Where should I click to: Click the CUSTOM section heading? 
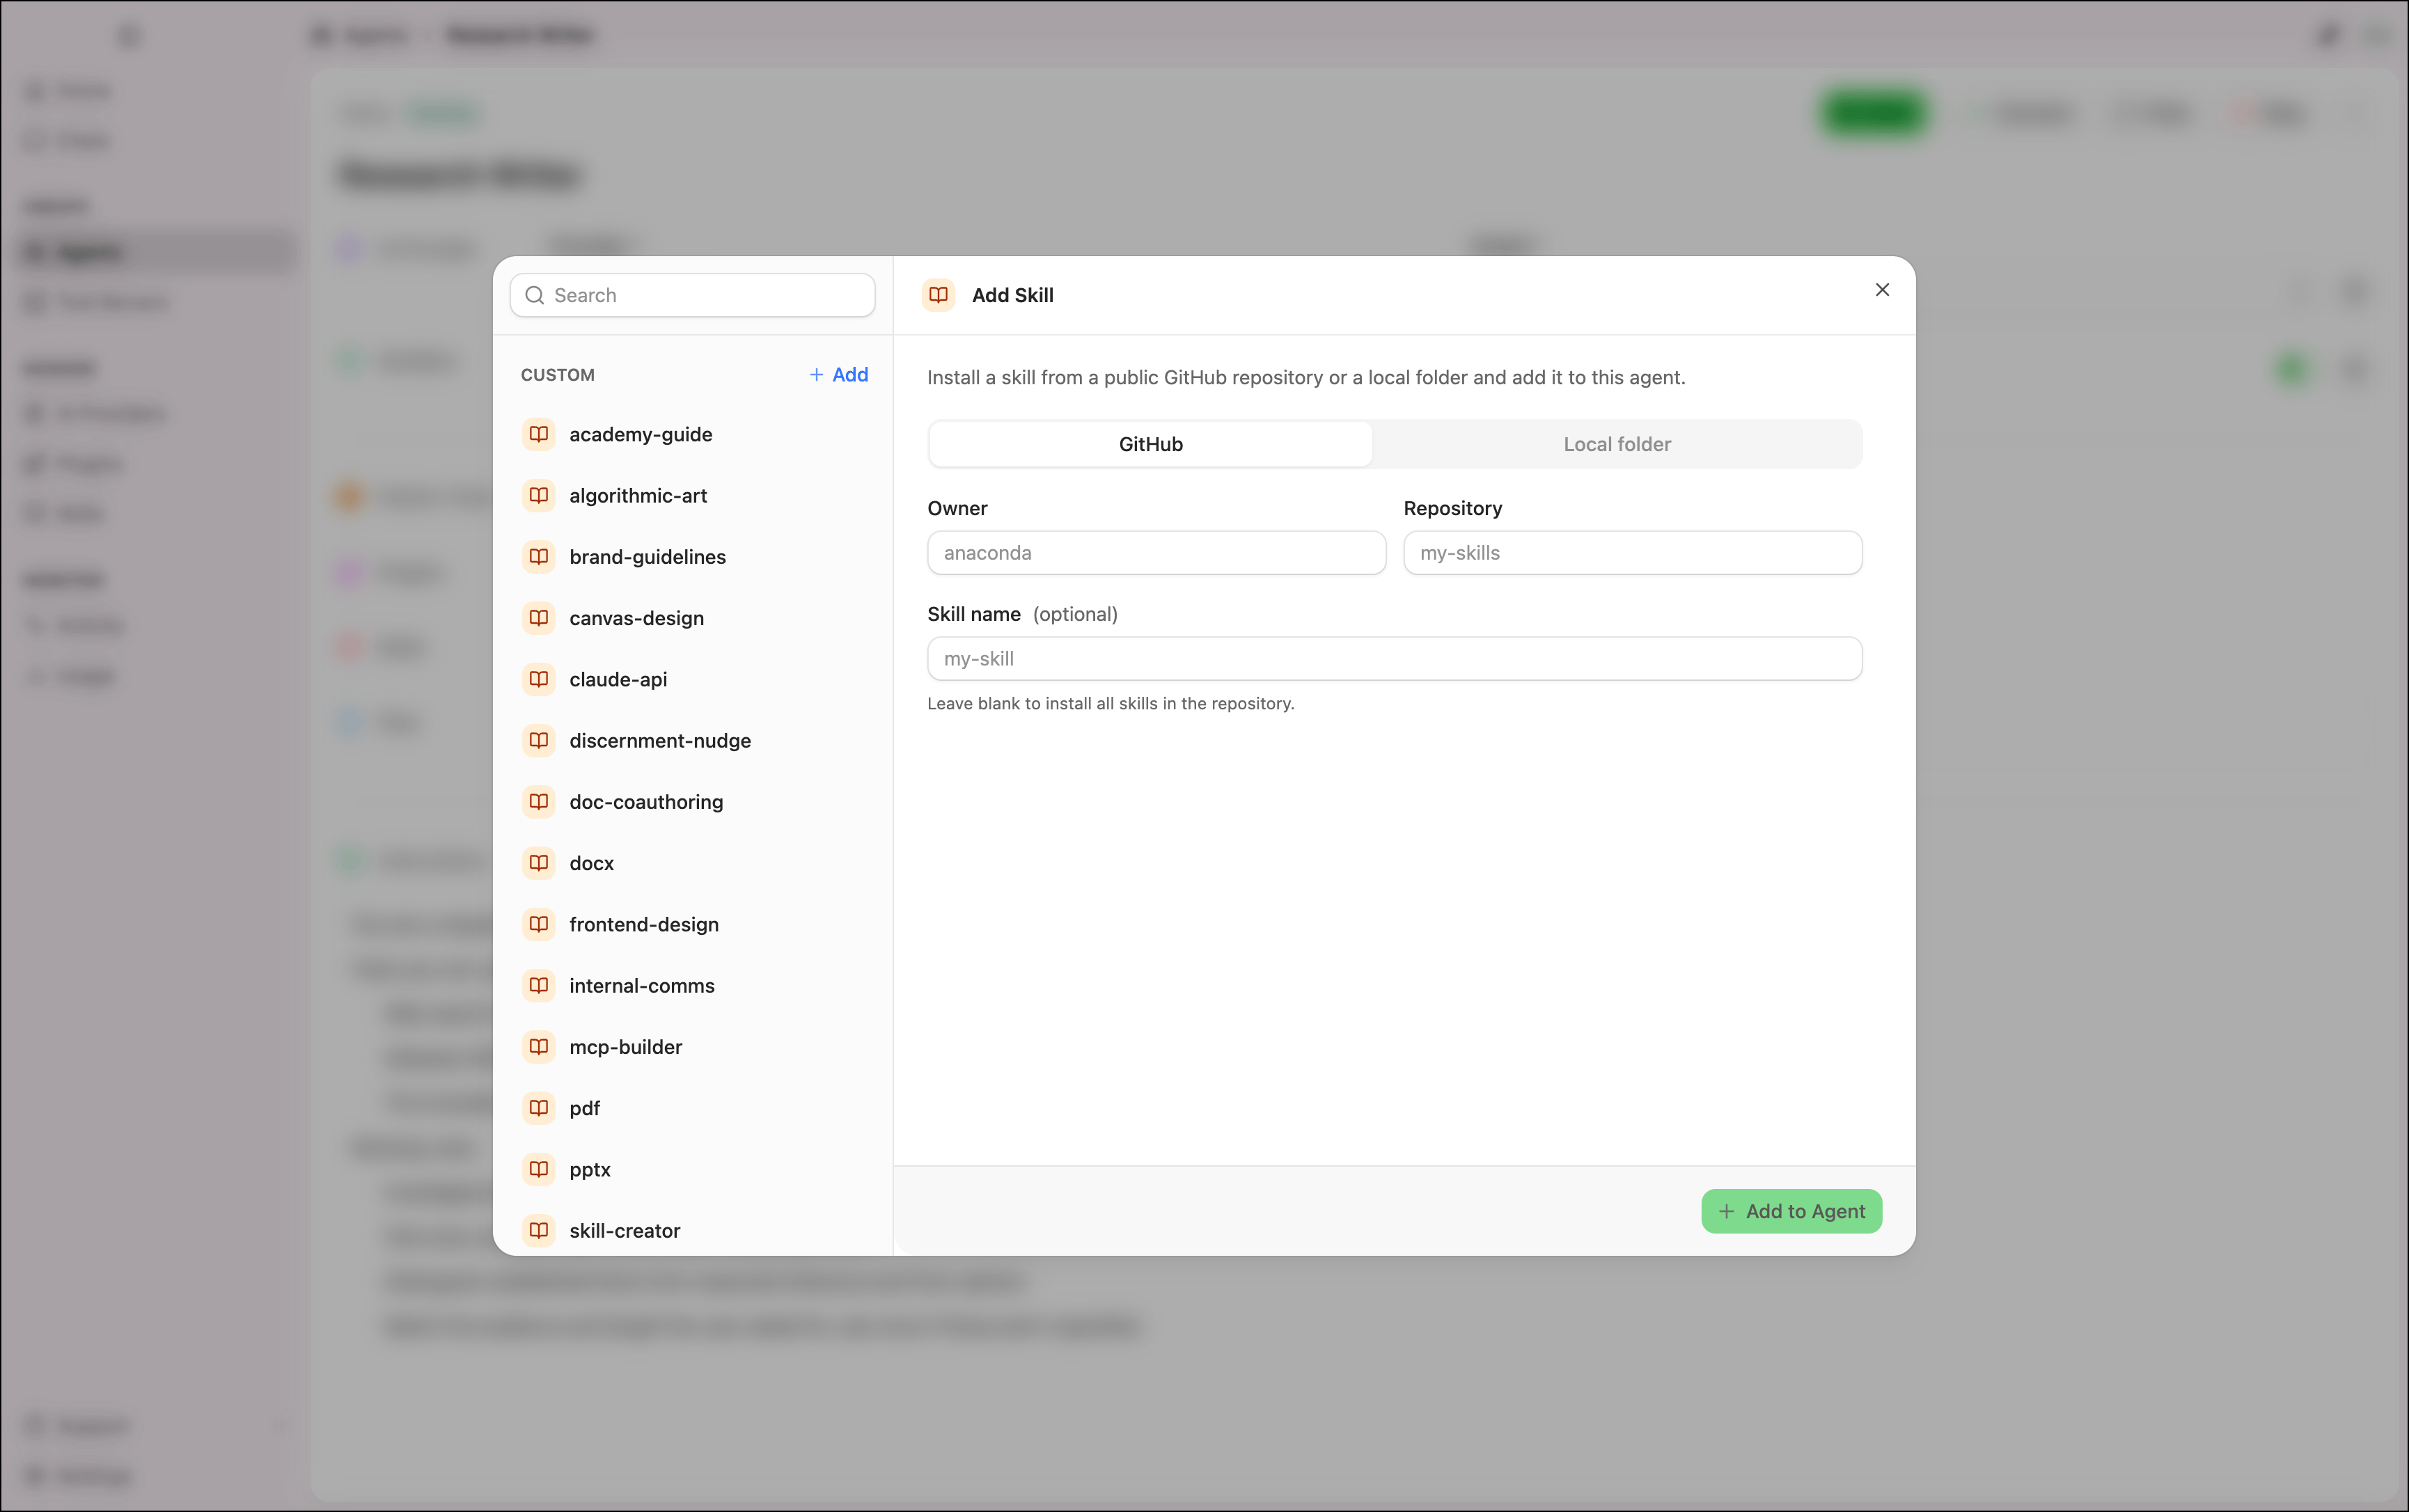(x=557, y=375)
